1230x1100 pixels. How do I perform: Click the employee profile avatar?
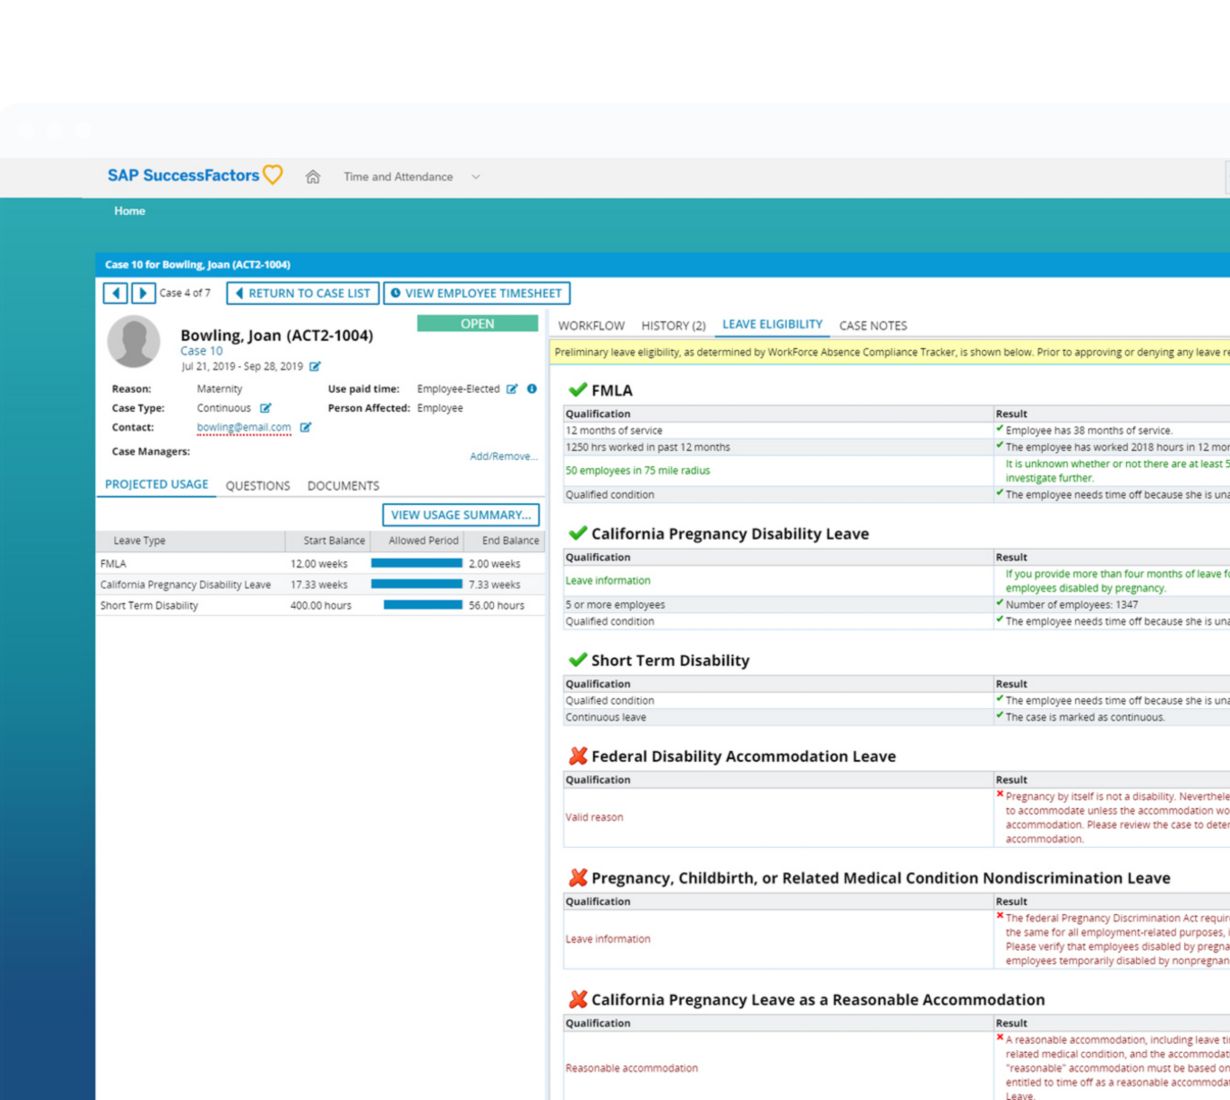[x=134, y=342]
